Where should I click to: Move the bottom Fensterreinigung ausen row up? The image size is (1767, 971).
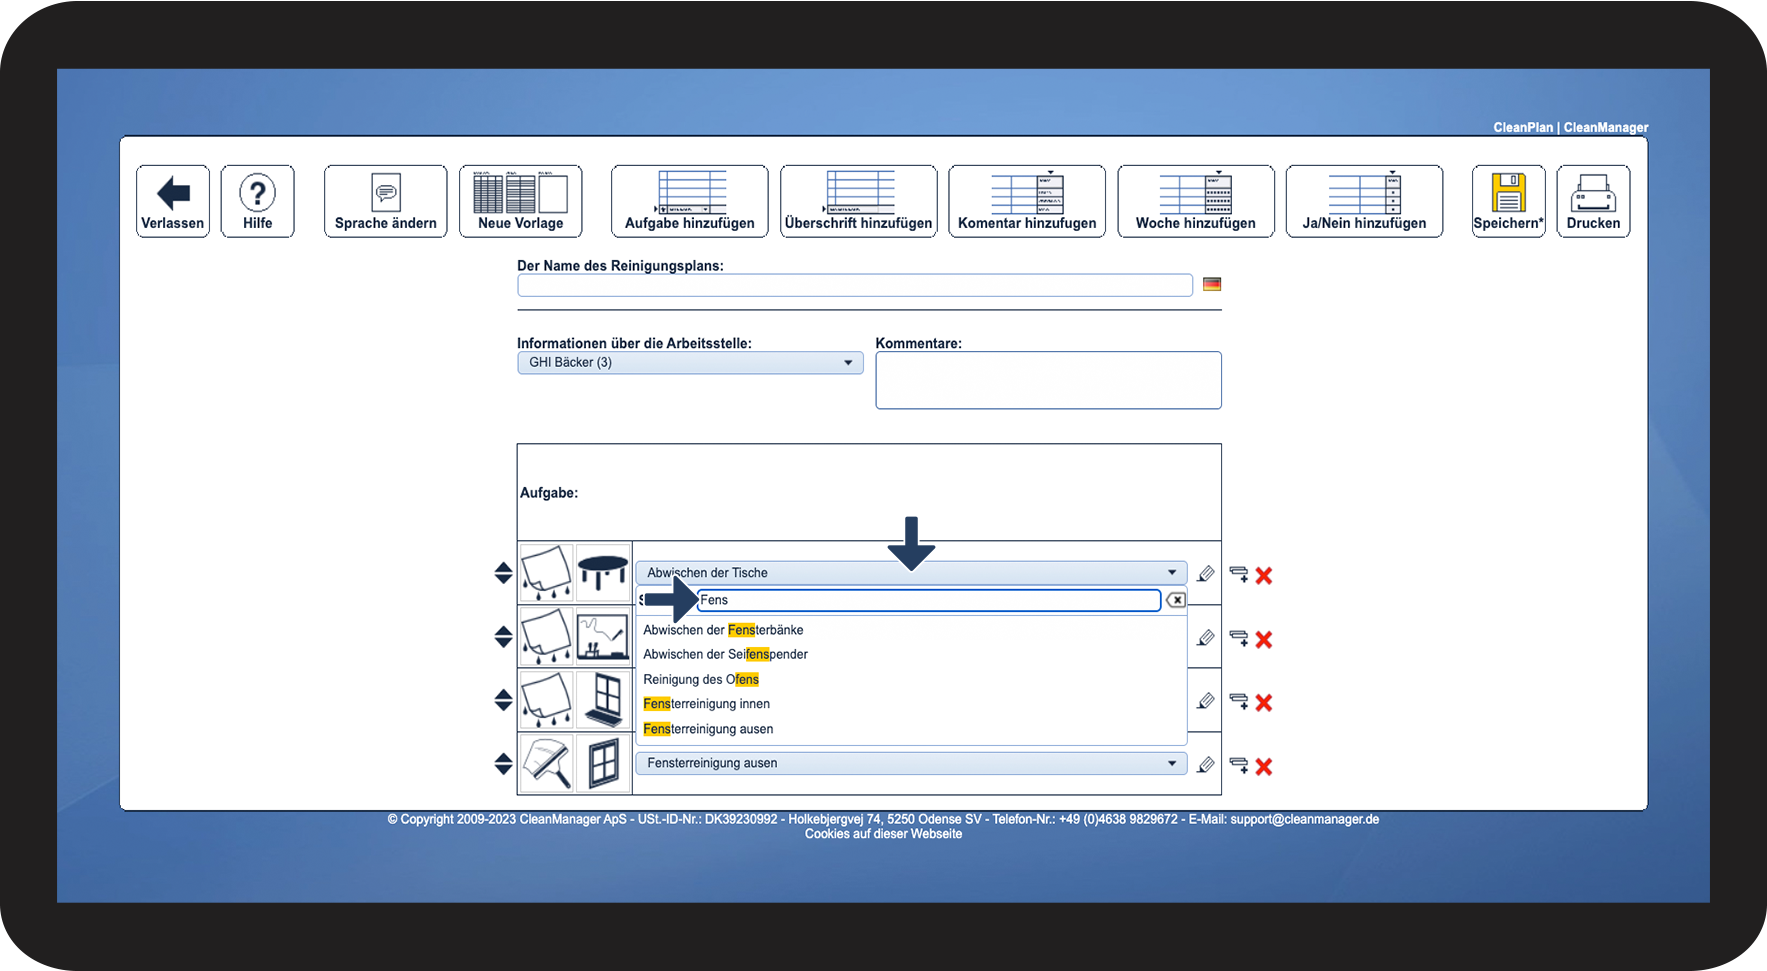[x=503, y=757]
